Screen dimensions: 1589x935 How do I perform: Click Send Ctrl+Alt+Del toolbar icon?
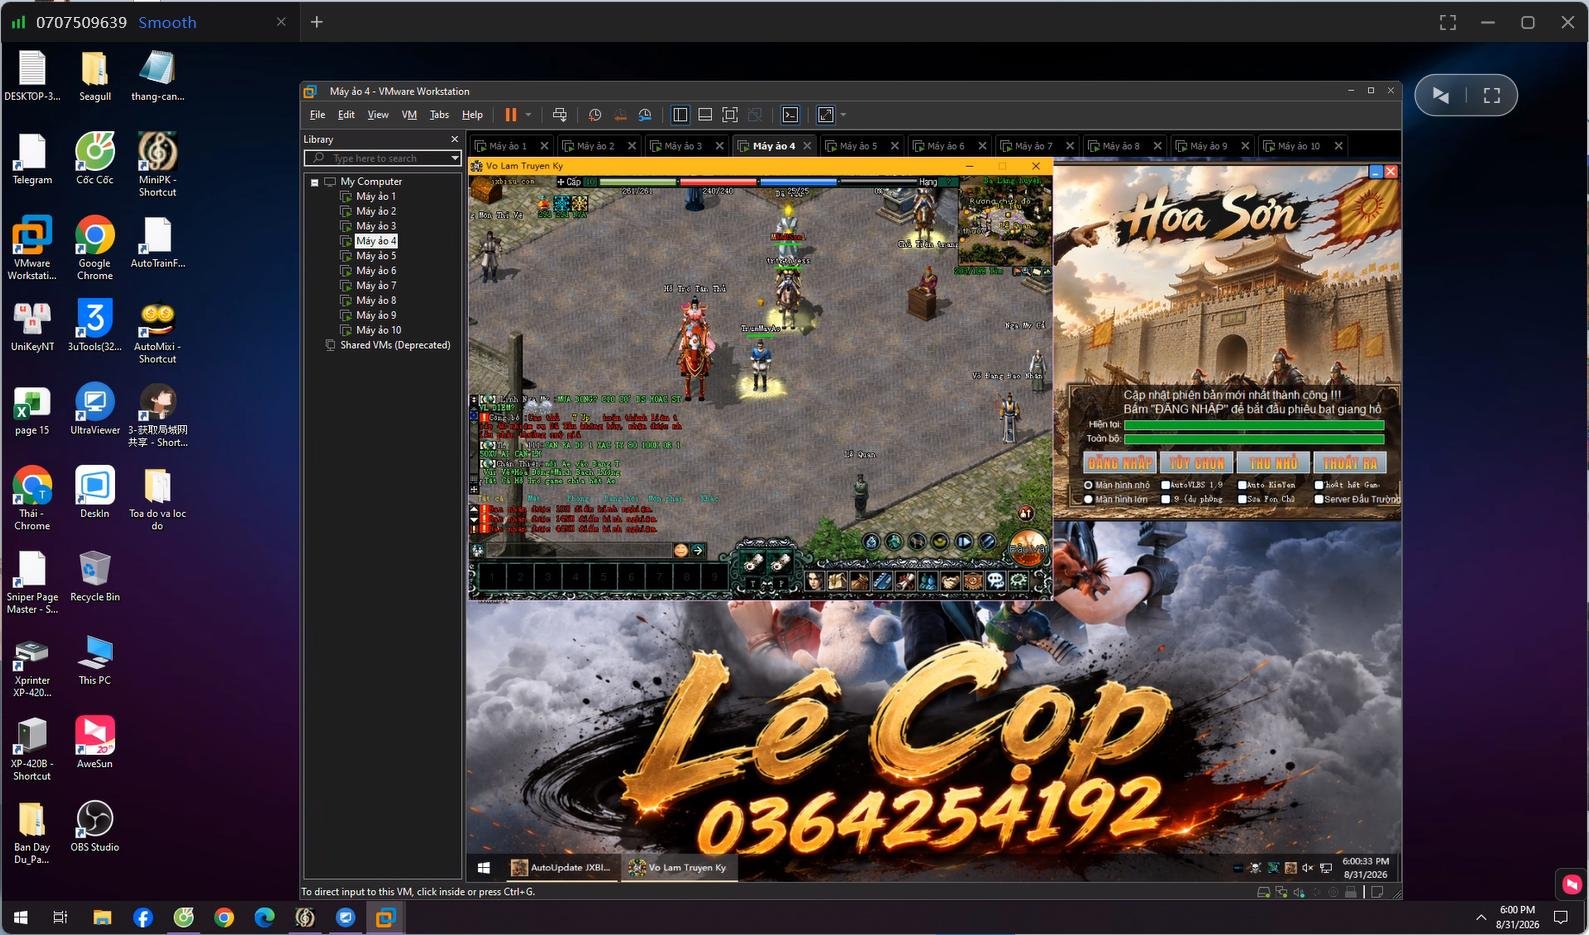point(560,115)
